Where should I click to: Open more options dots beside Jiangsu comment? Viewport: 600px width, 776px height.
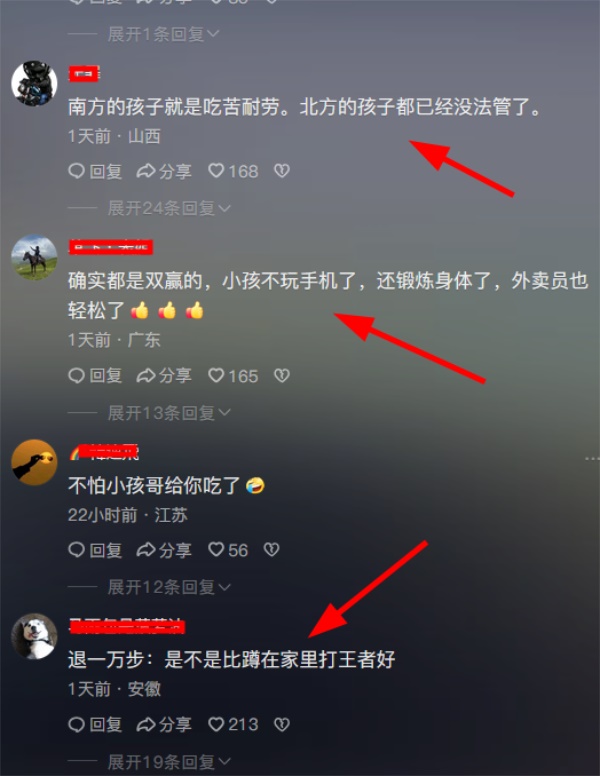[x=592, y=459]
